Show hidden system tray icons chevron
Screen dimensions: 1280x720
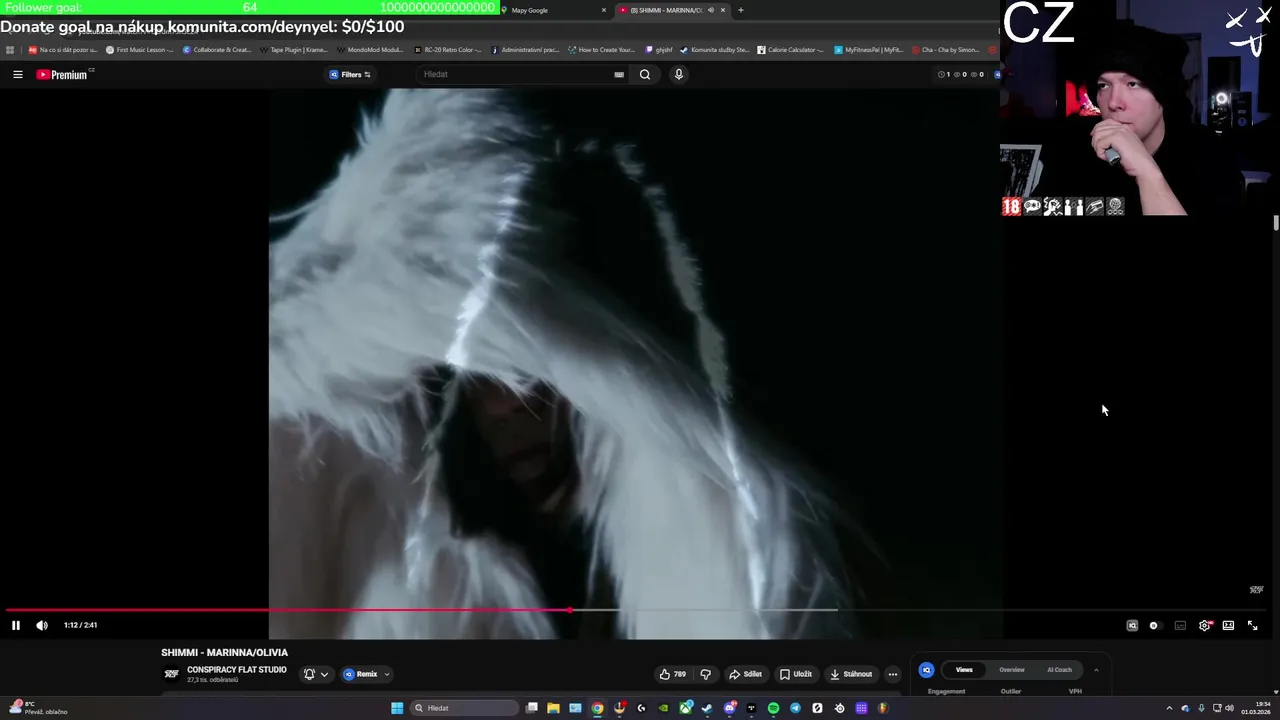coord(1169,708)
